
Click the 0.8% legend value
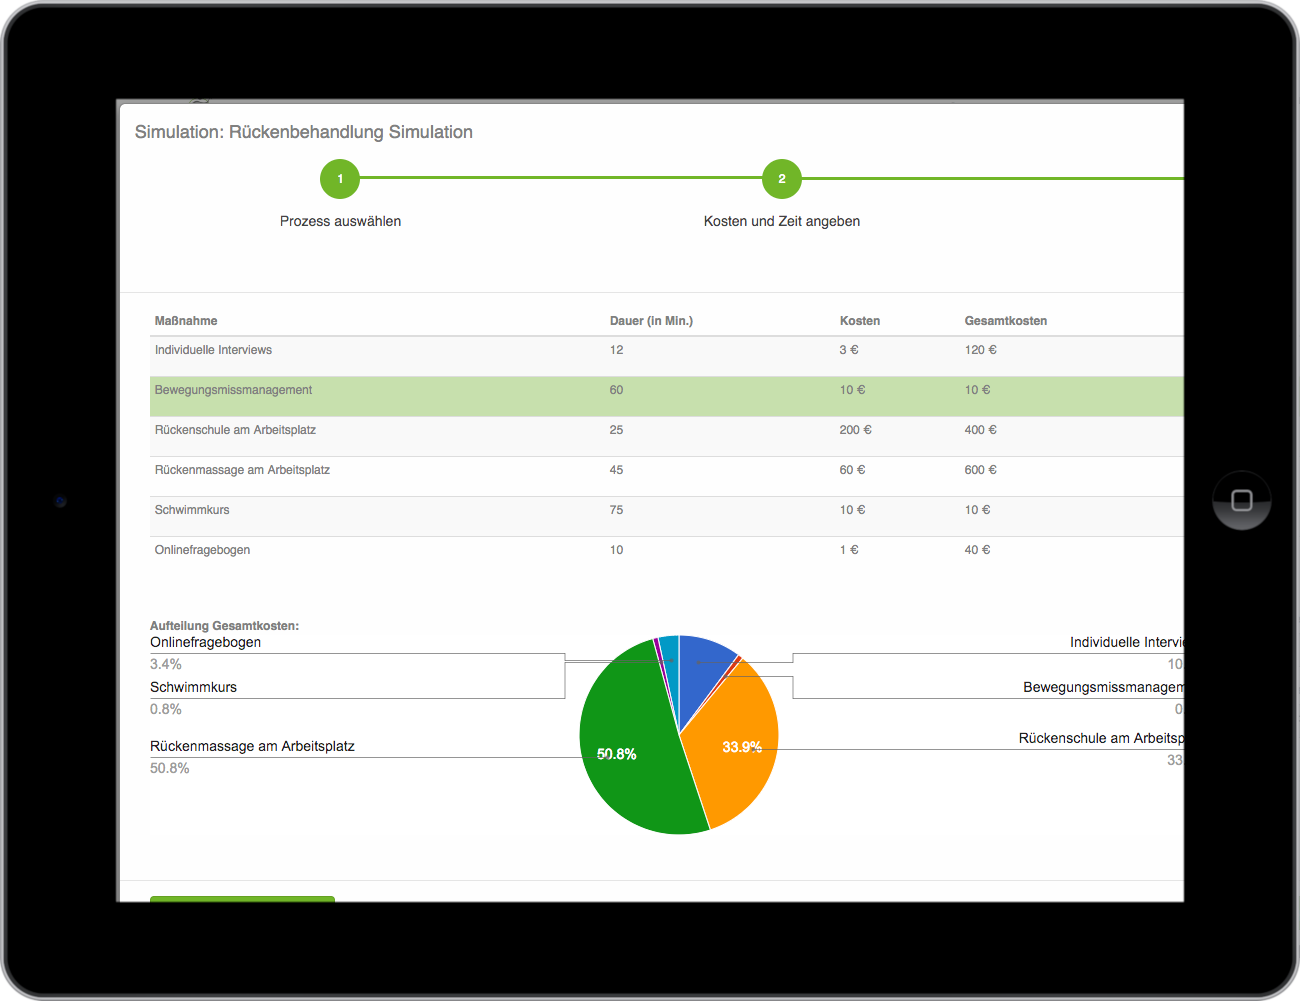pos(166,709)
